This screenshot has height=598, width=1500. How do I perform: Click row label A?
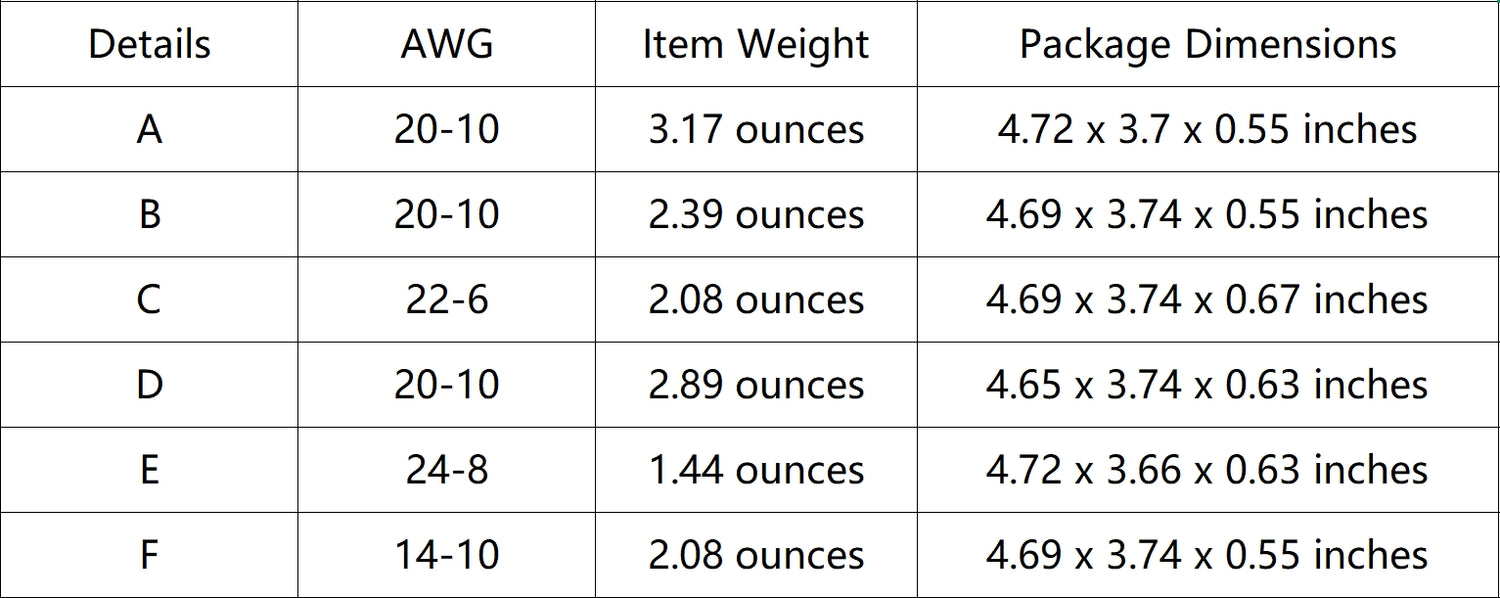pos(149,130)
